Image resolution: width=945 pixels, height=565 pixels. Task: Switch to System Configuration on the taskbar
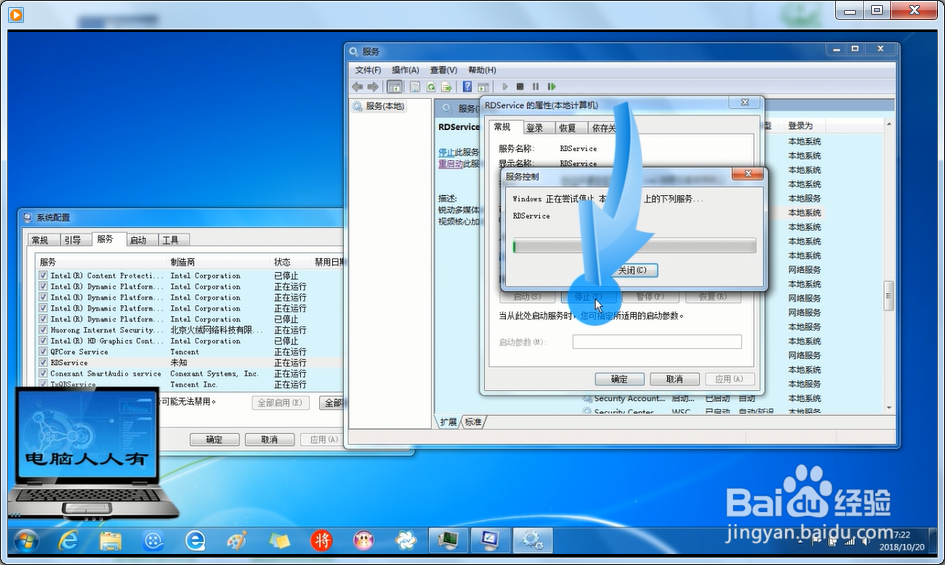490,540
